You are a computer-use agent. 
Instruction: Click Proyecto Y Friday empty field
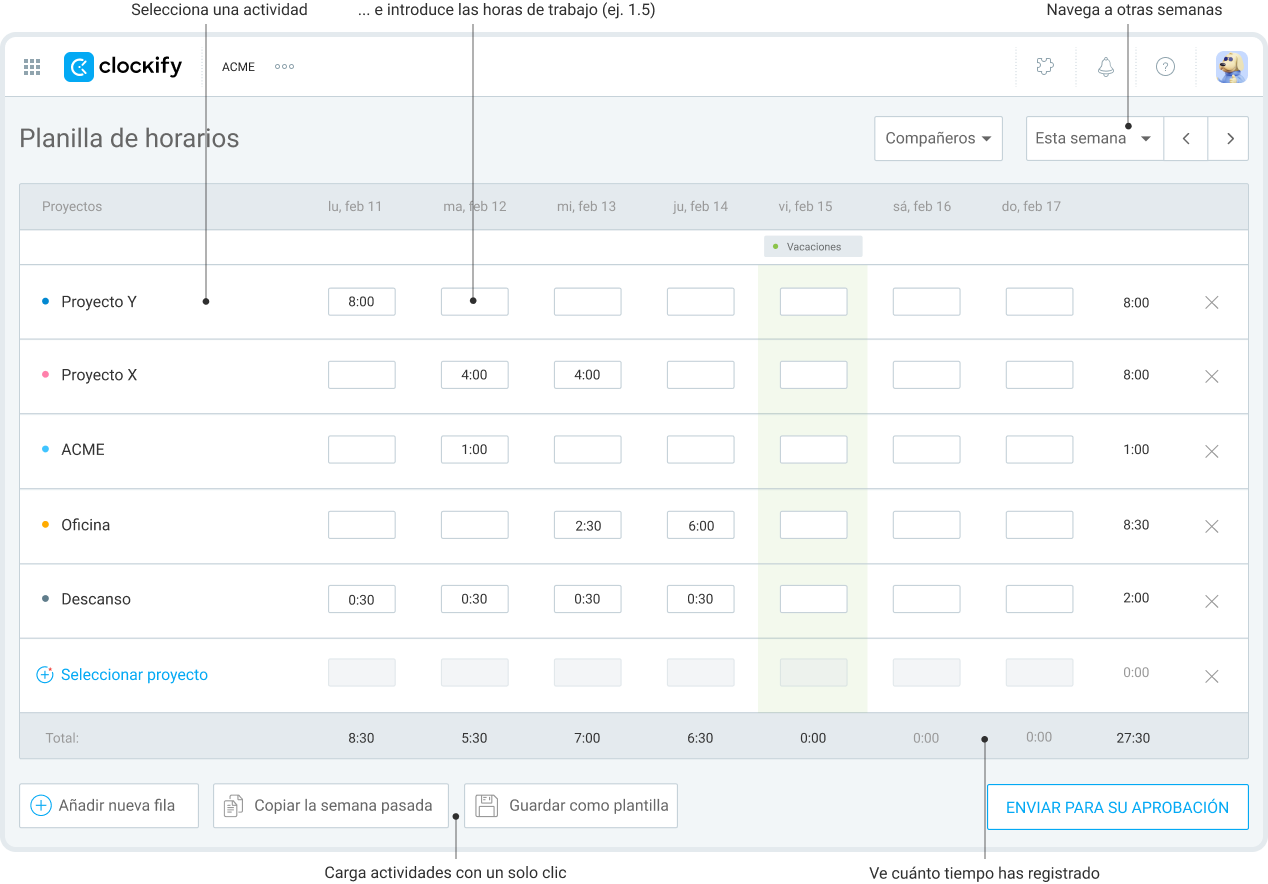813,302
